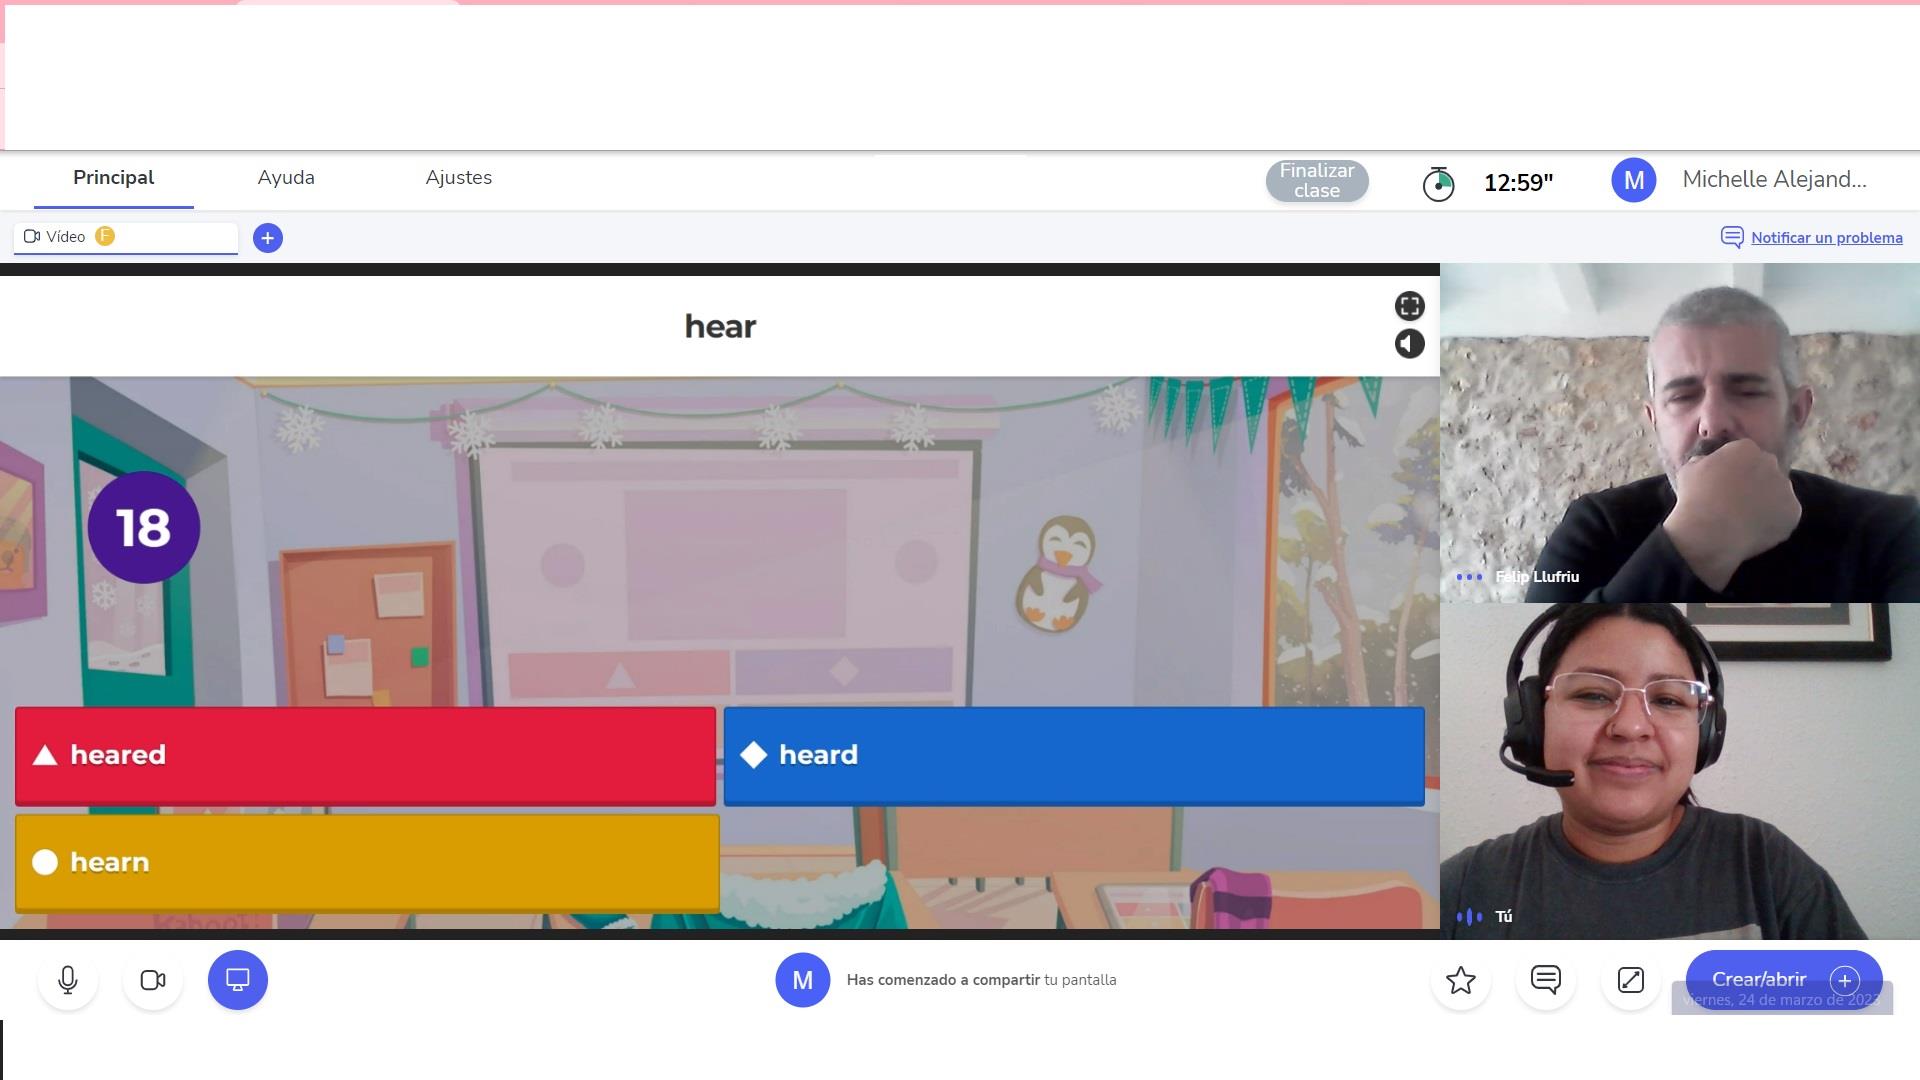Enter fullscreen mode in the quiz
The image size is (1920, 1080).
click(1409, 306)
